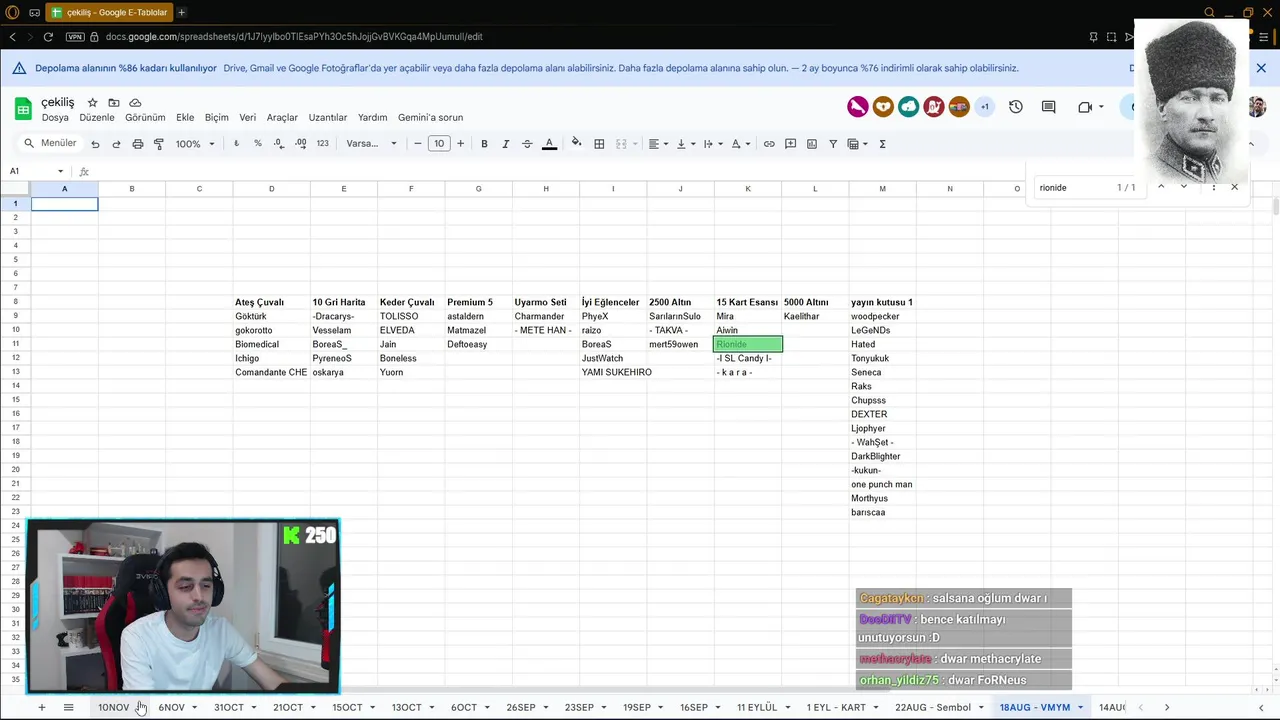Screen dimensions: 1280x720
Task: Open the 6NOV sheet tab arrow menu
Action: pyautogui.click(x=194, y=707)
